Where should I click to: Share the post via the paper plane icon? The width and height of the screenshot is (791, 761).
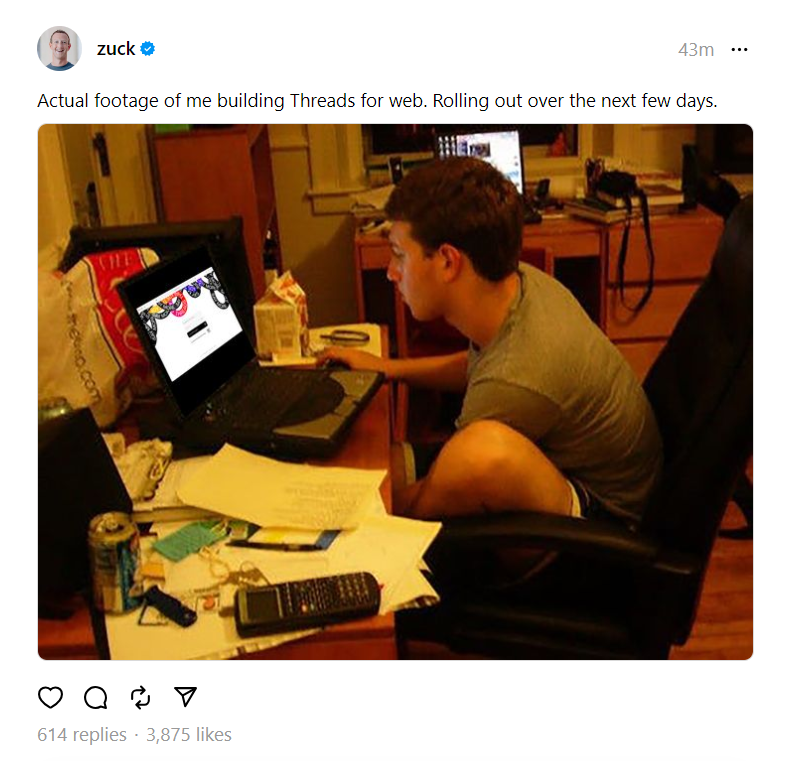pyautogui.click(x=185, y=697)
